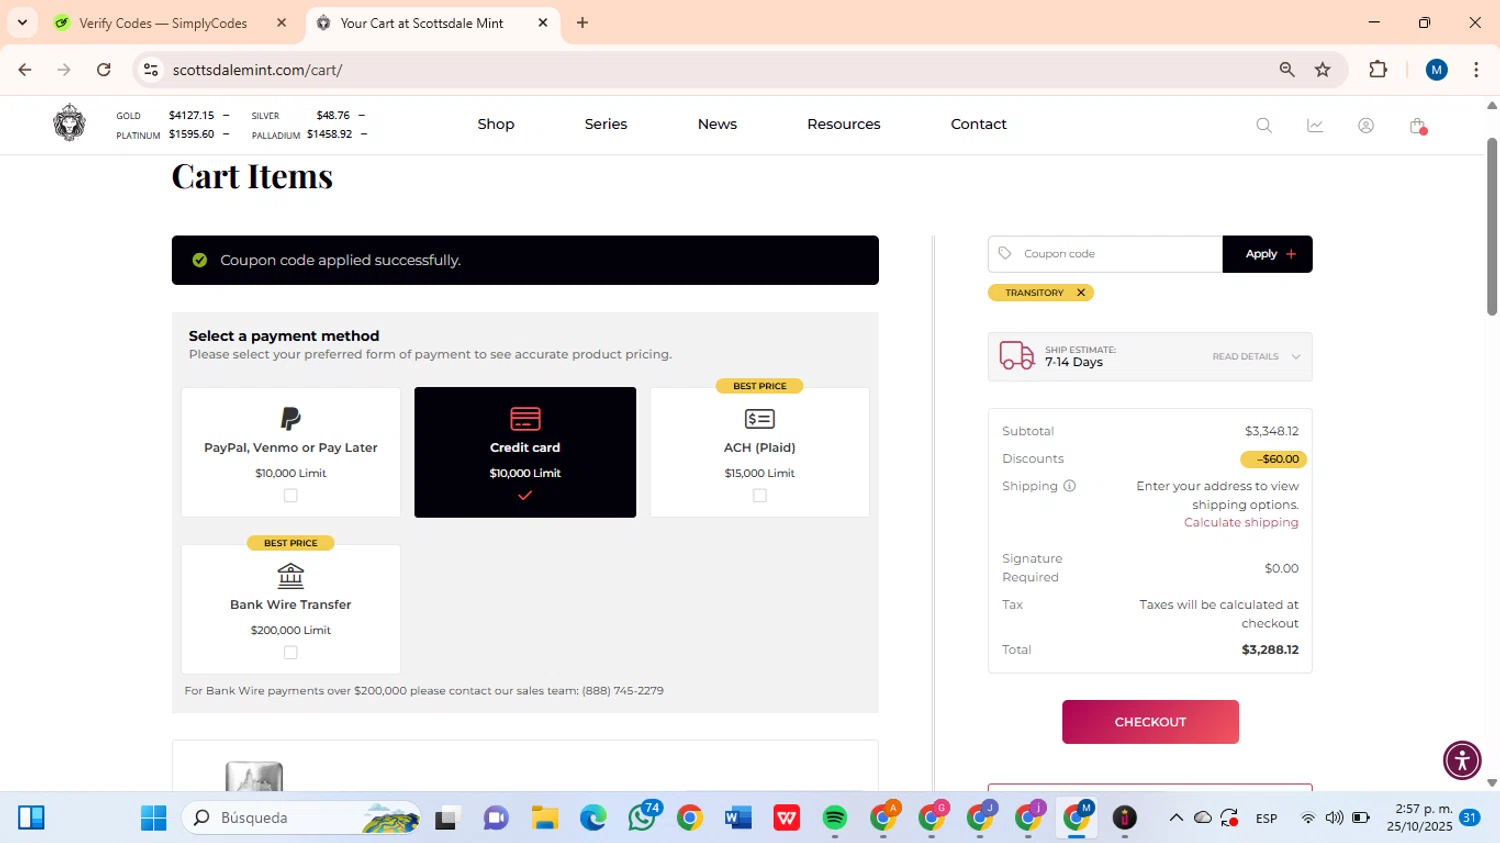Open the taskbar clock and date
1500x843 pixels.
pyautogui.click(x=1419, y=818)
